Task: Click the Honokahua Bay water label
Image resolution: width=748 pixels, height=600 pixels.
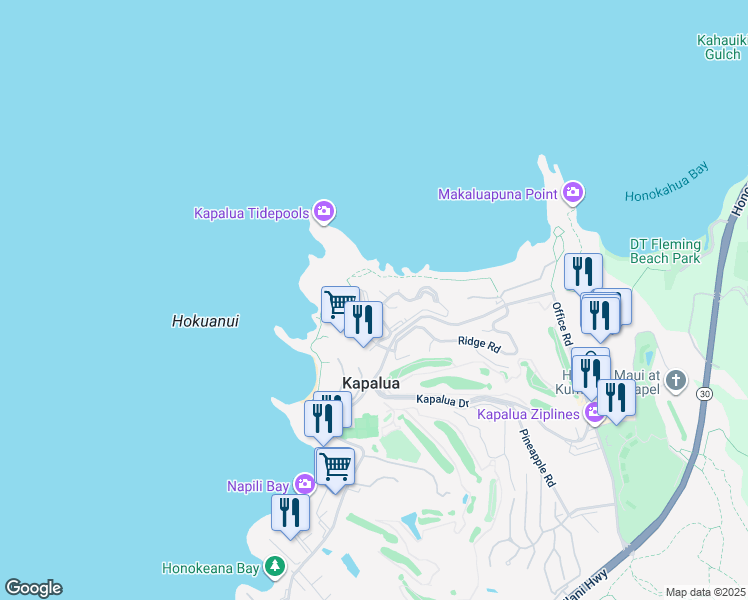Action: 666,182
